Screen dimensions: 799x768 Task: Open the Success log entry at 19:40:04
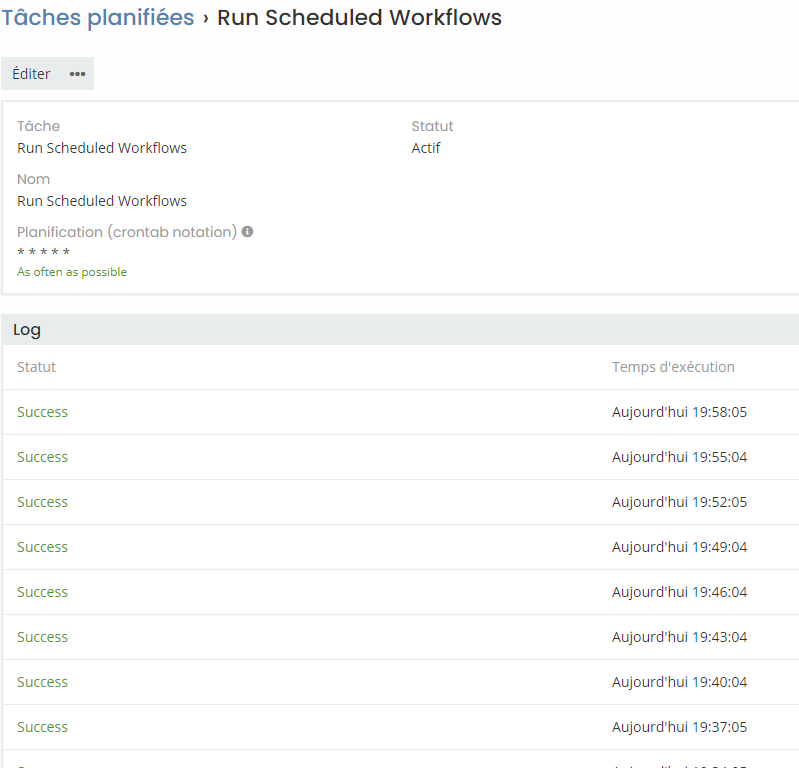coord(43,682)
